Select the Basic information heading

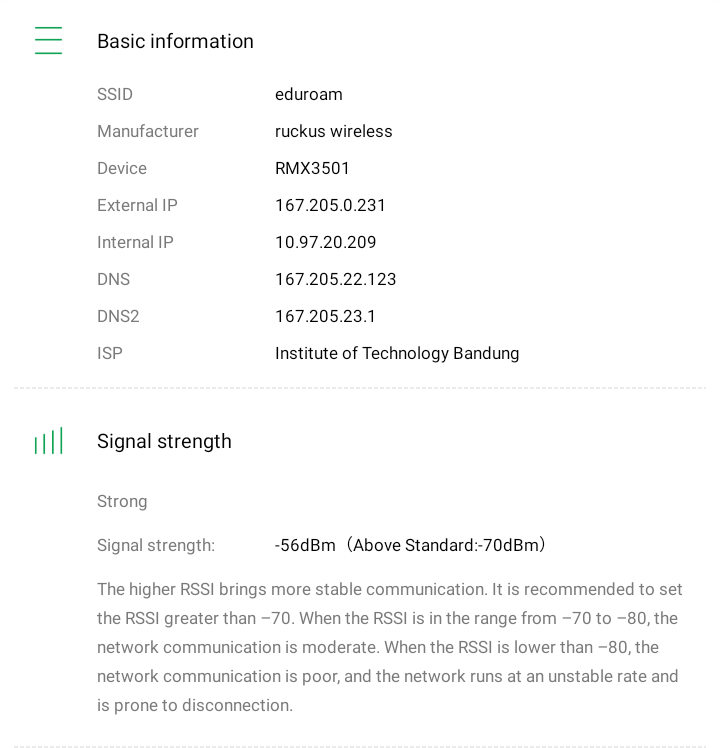[x=175, y=41]
